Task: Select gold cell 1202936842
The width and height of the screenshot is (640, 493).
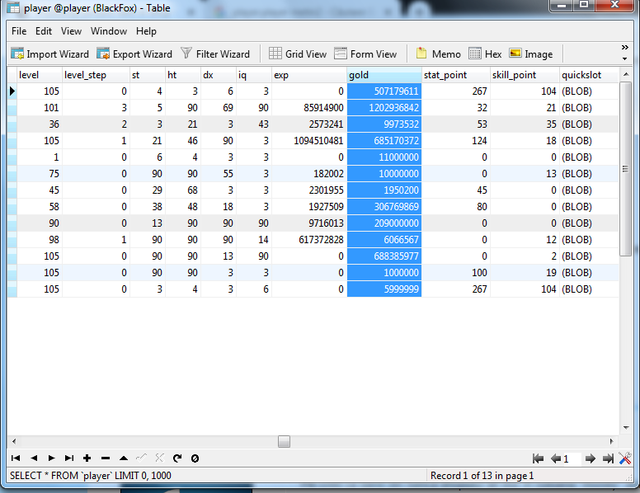Action: (384, 108)
